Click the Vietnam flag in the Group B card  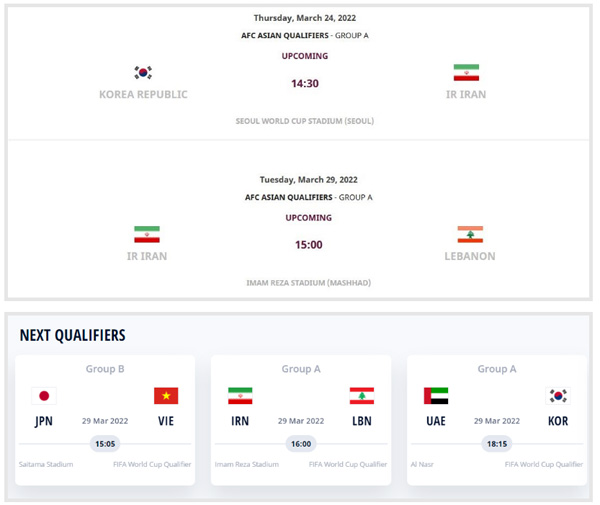tap(166, 396)
